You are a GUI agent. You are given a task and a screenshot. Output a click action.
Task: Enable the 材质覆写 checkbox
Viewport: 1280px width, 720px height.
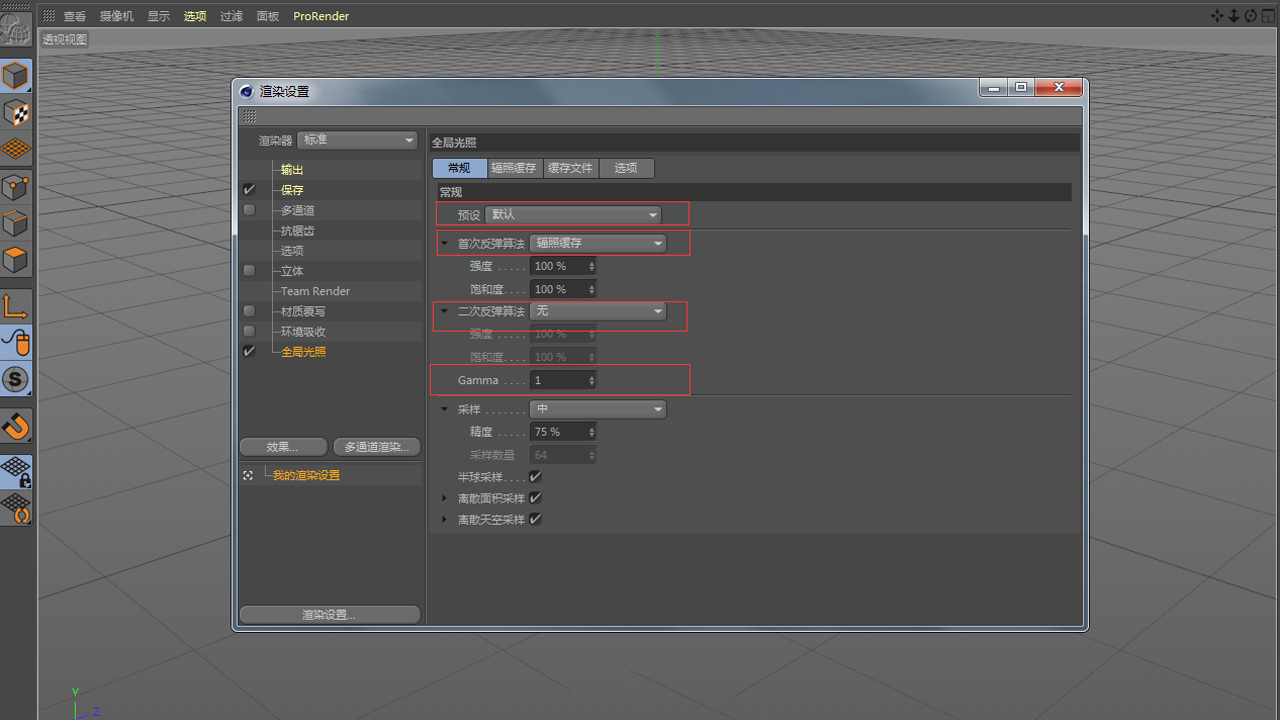(x=249, y=311)
